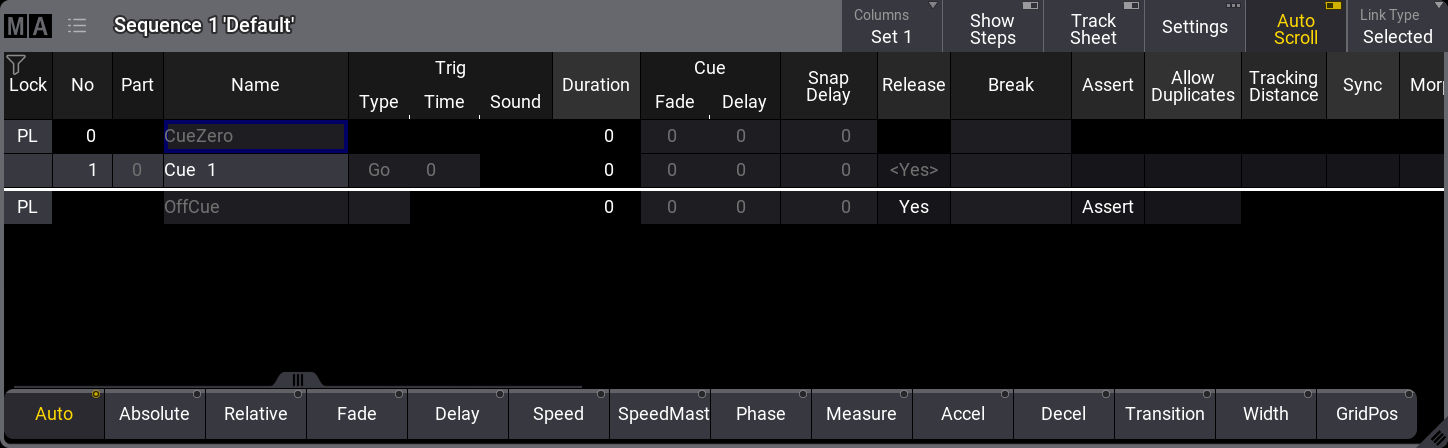The image size is (1448, 448).
Task: Select the Absolute layer tab
Action: [x=154, y=414]
